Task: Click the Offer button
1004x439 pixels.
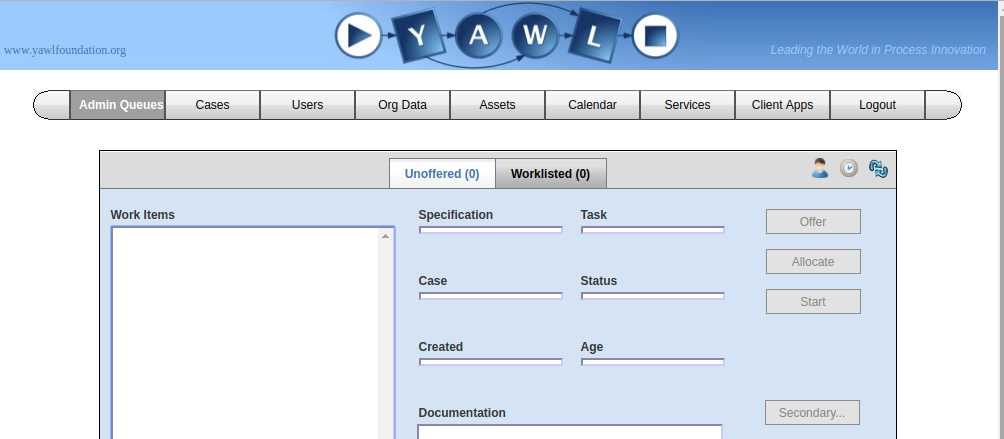Action: (813, 221)
